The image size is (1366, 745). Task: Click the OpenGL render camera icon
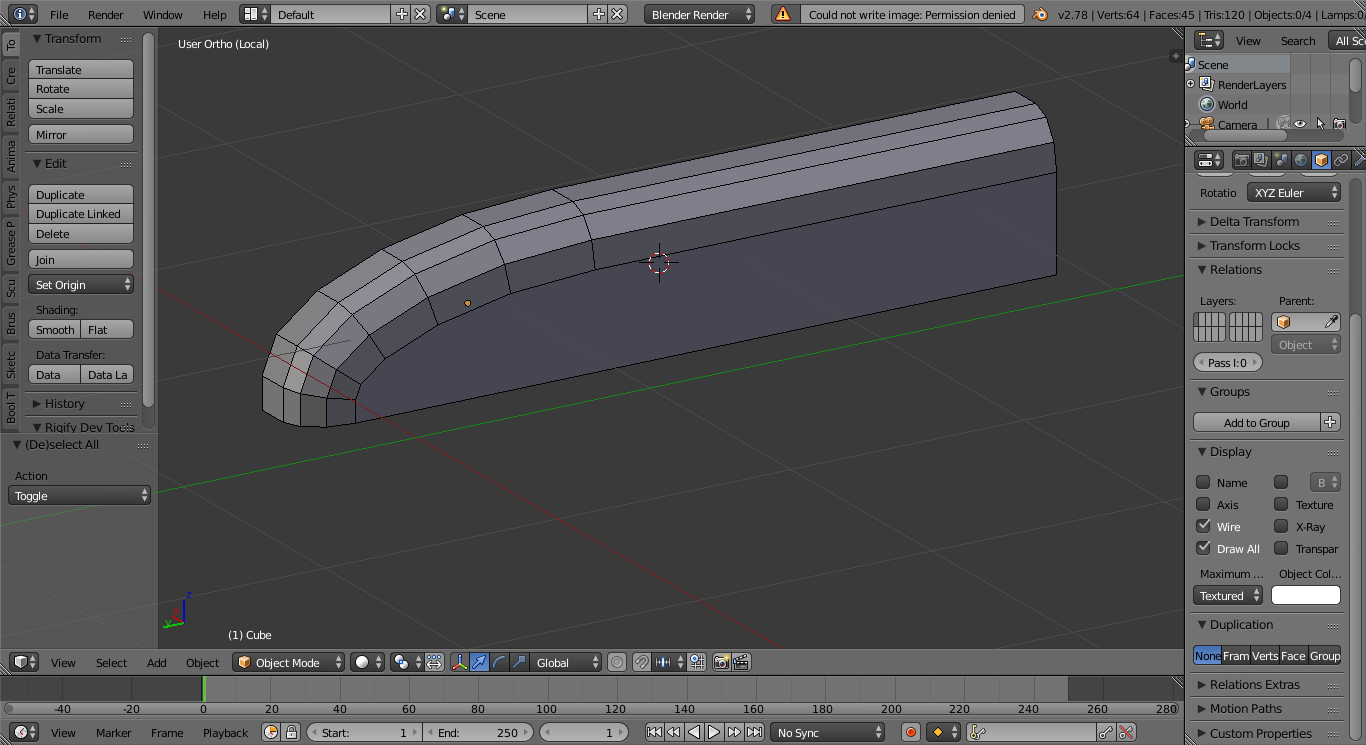(x=721, y=662)
